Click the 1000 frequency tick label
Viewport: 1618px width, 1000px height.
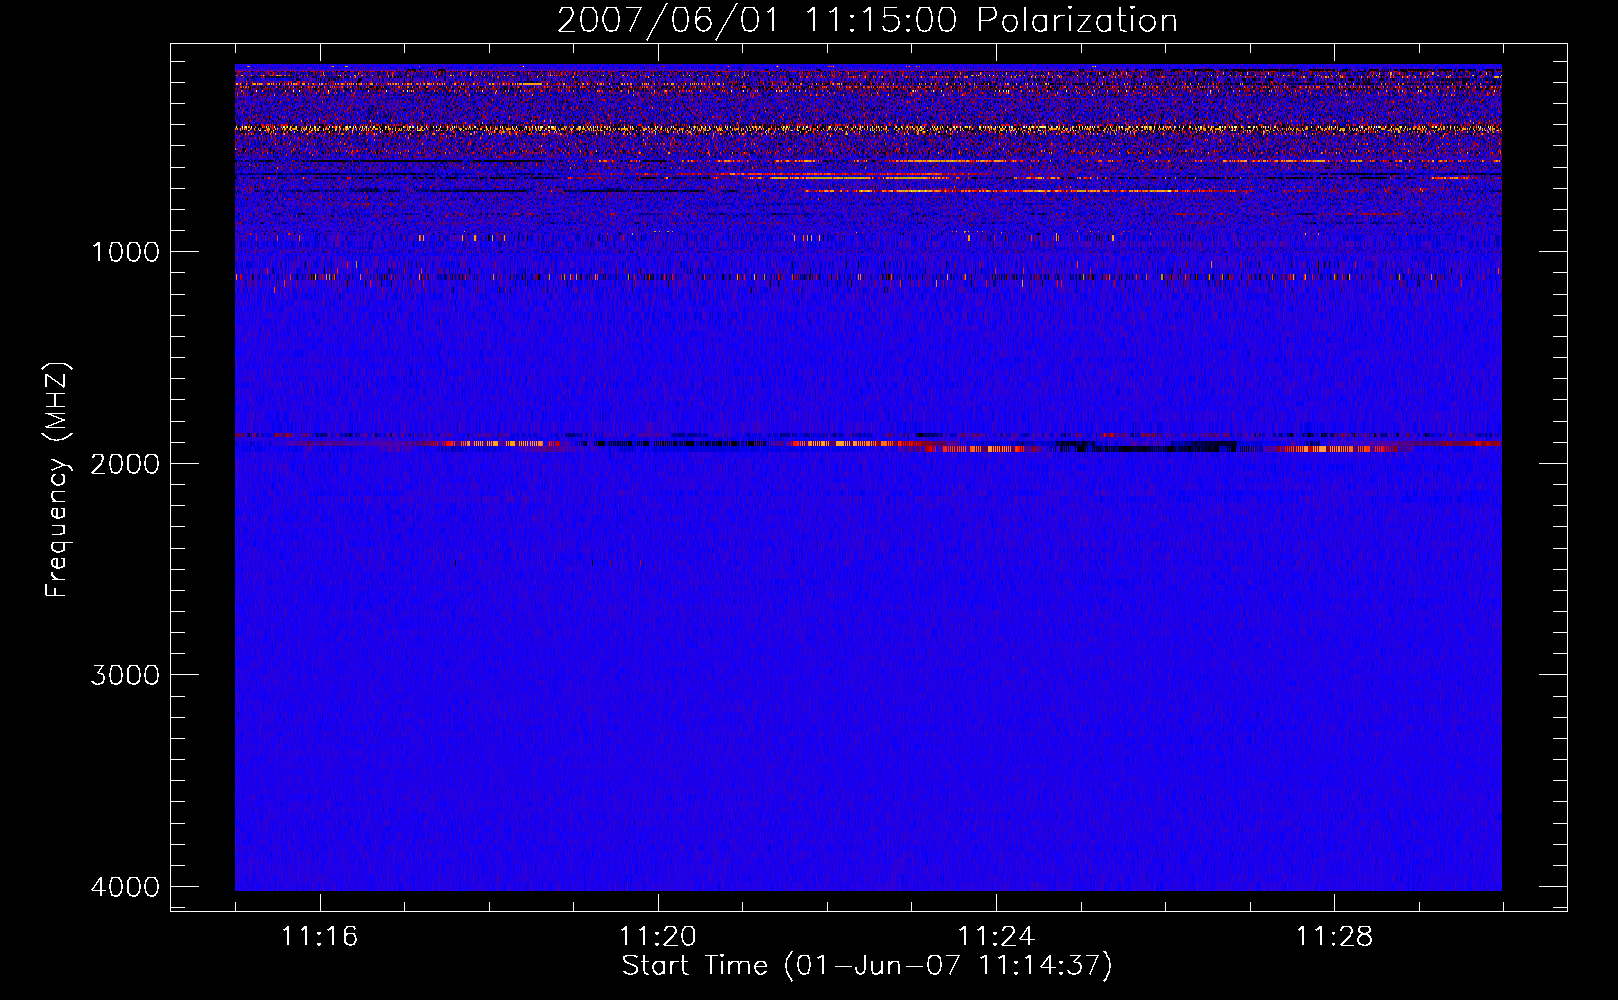click(x=125, y=252)
